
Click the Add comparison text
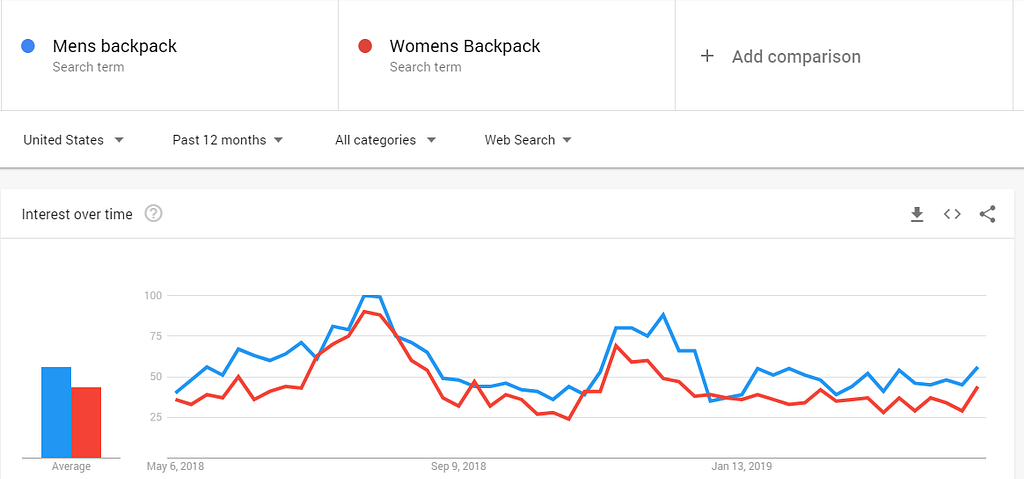(x=796, y=57)
